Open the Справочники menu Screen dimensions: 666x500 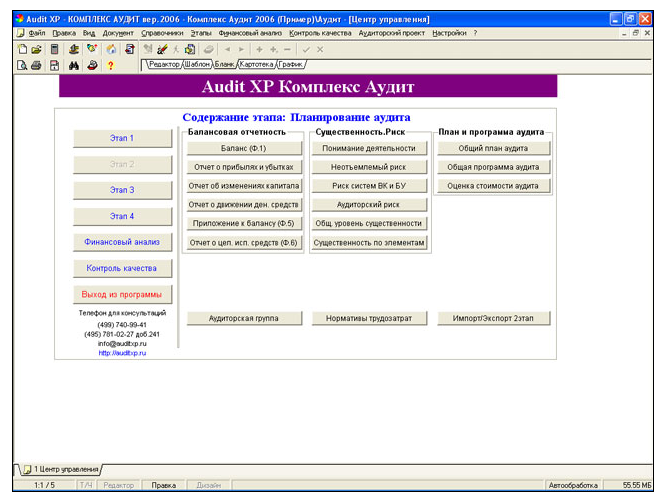pos(162,33)
